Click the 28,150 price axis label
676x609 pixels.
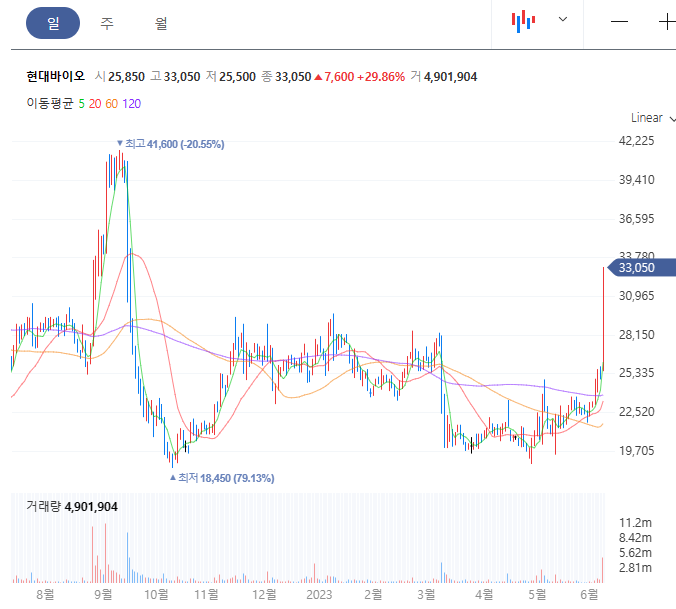[x=636, y=334]
